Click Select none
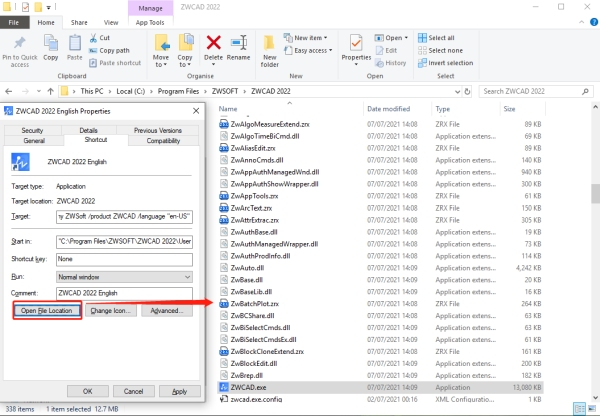The image size is (600, 416). (440, 51)
